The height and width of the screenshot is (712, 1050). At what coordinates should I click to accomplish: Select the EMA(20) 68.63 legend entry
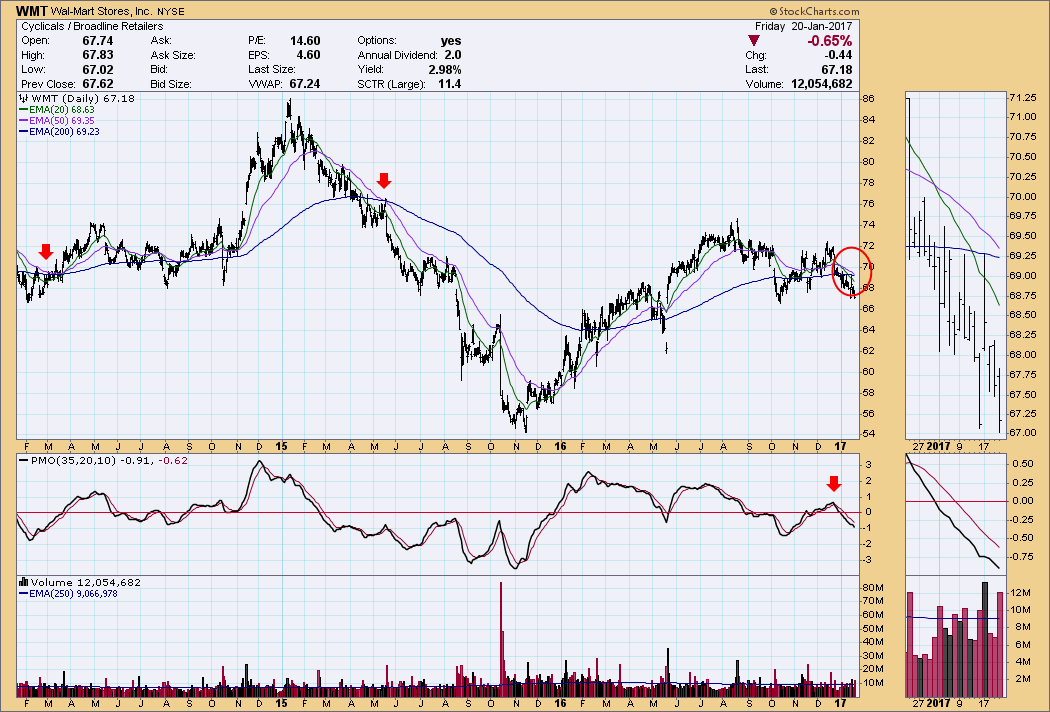(57, 109)
